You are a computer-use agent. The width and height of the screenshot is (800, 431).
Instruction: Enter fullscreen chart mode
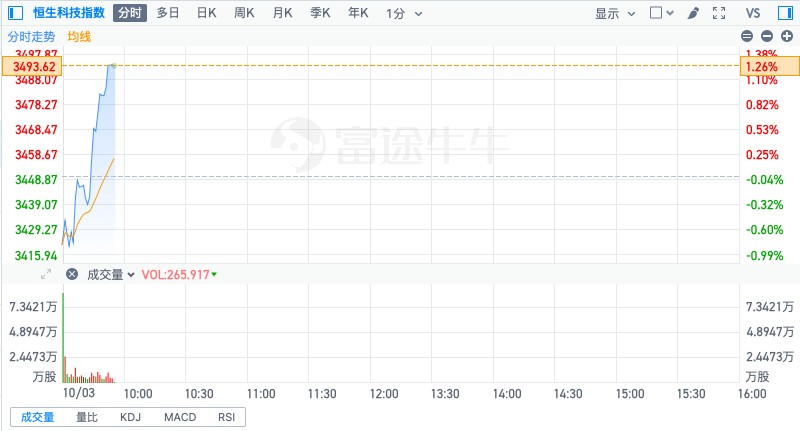pyautogui.click(x=718, y=13)
